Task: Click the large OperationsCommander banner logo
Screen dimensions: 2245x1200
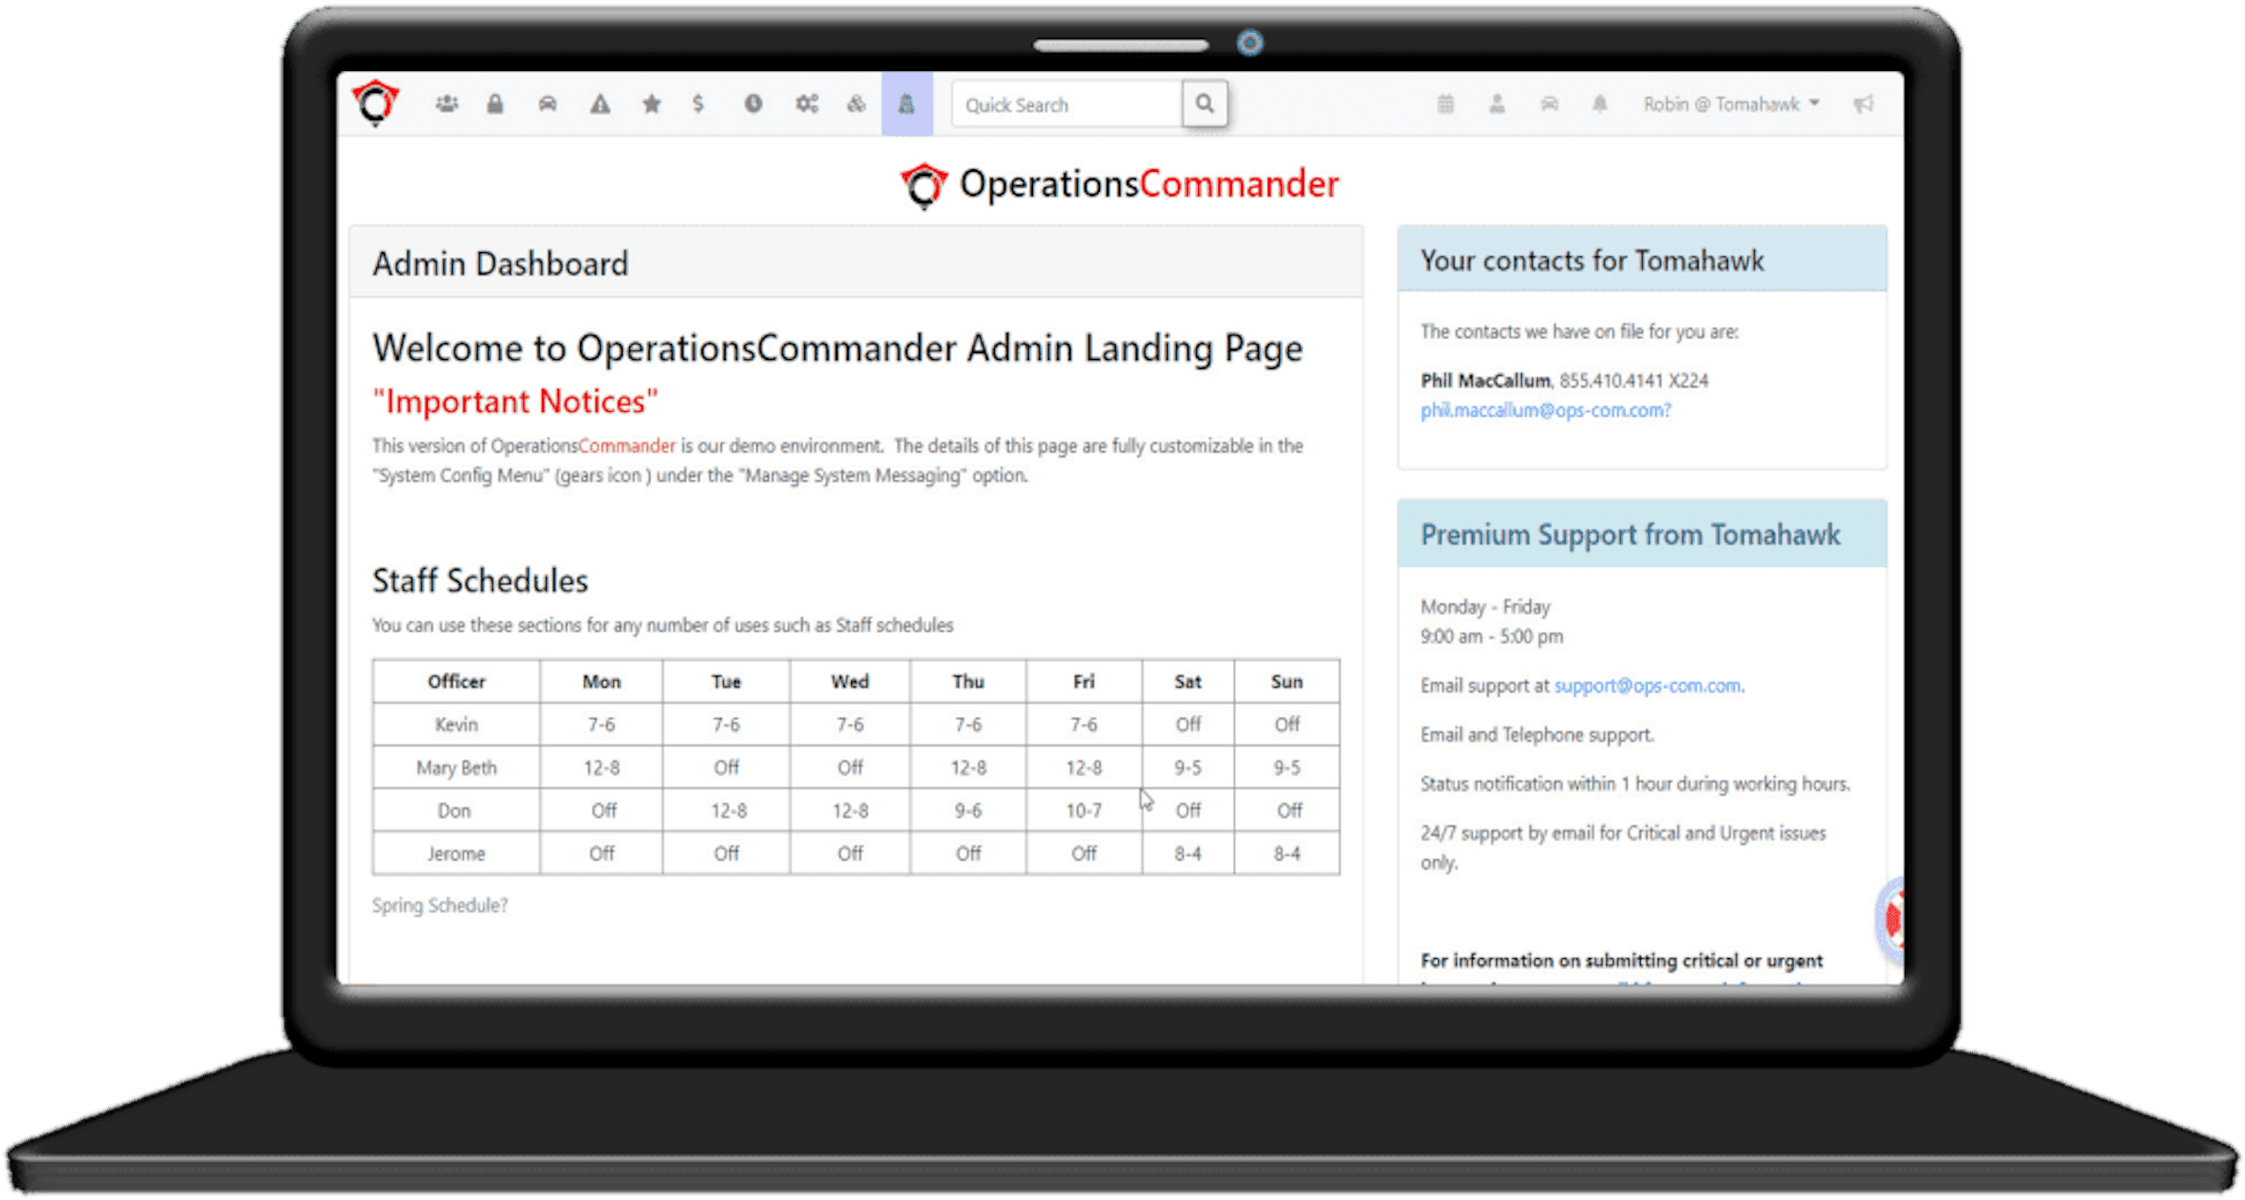Action: 1120,185
